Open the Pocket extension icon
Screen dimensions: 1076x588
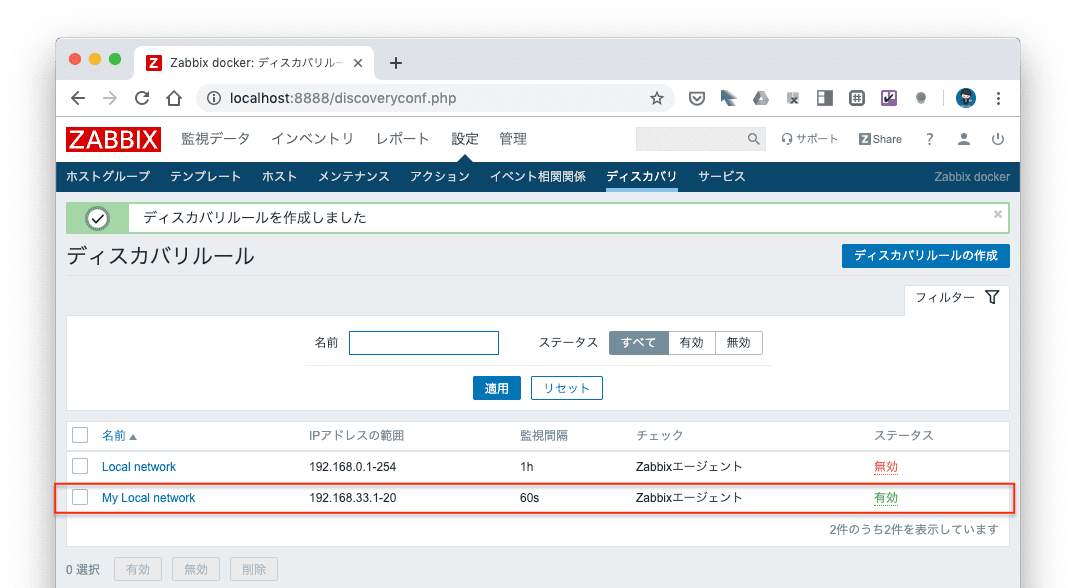[697, 98]
